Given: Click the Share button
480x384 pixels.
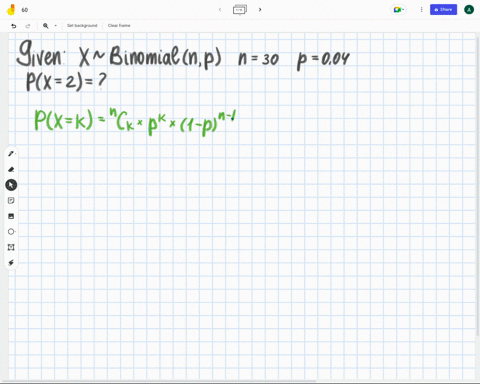Looking at the screenshot, I should [x=443, y=10].
